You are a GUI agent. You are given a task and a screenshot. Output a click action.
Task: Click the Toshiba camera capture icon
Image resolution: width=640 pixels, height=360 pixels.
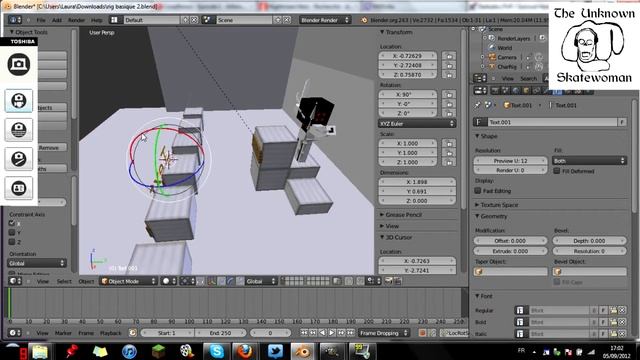click(18, 64)
